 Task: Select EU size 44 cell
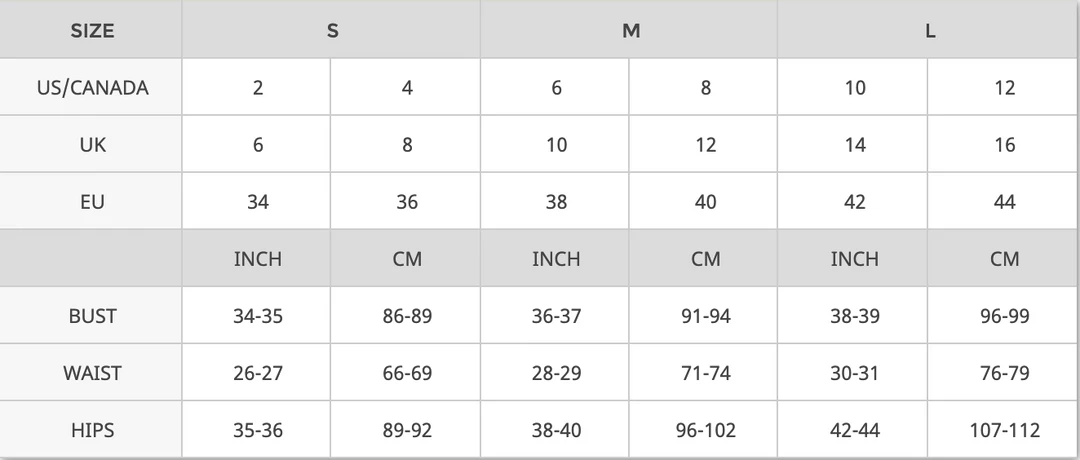(x=1004, y=202)
